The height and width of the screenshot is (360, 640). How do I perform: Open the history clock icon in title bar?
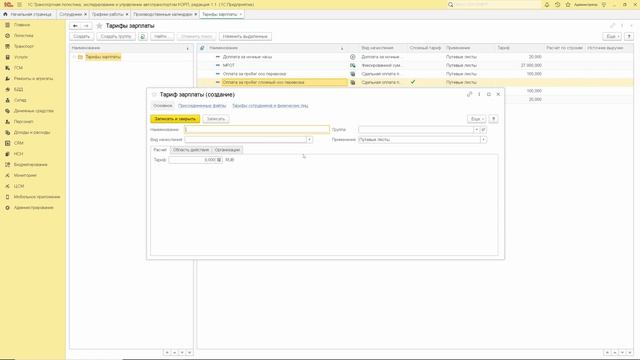coord(557,4)
